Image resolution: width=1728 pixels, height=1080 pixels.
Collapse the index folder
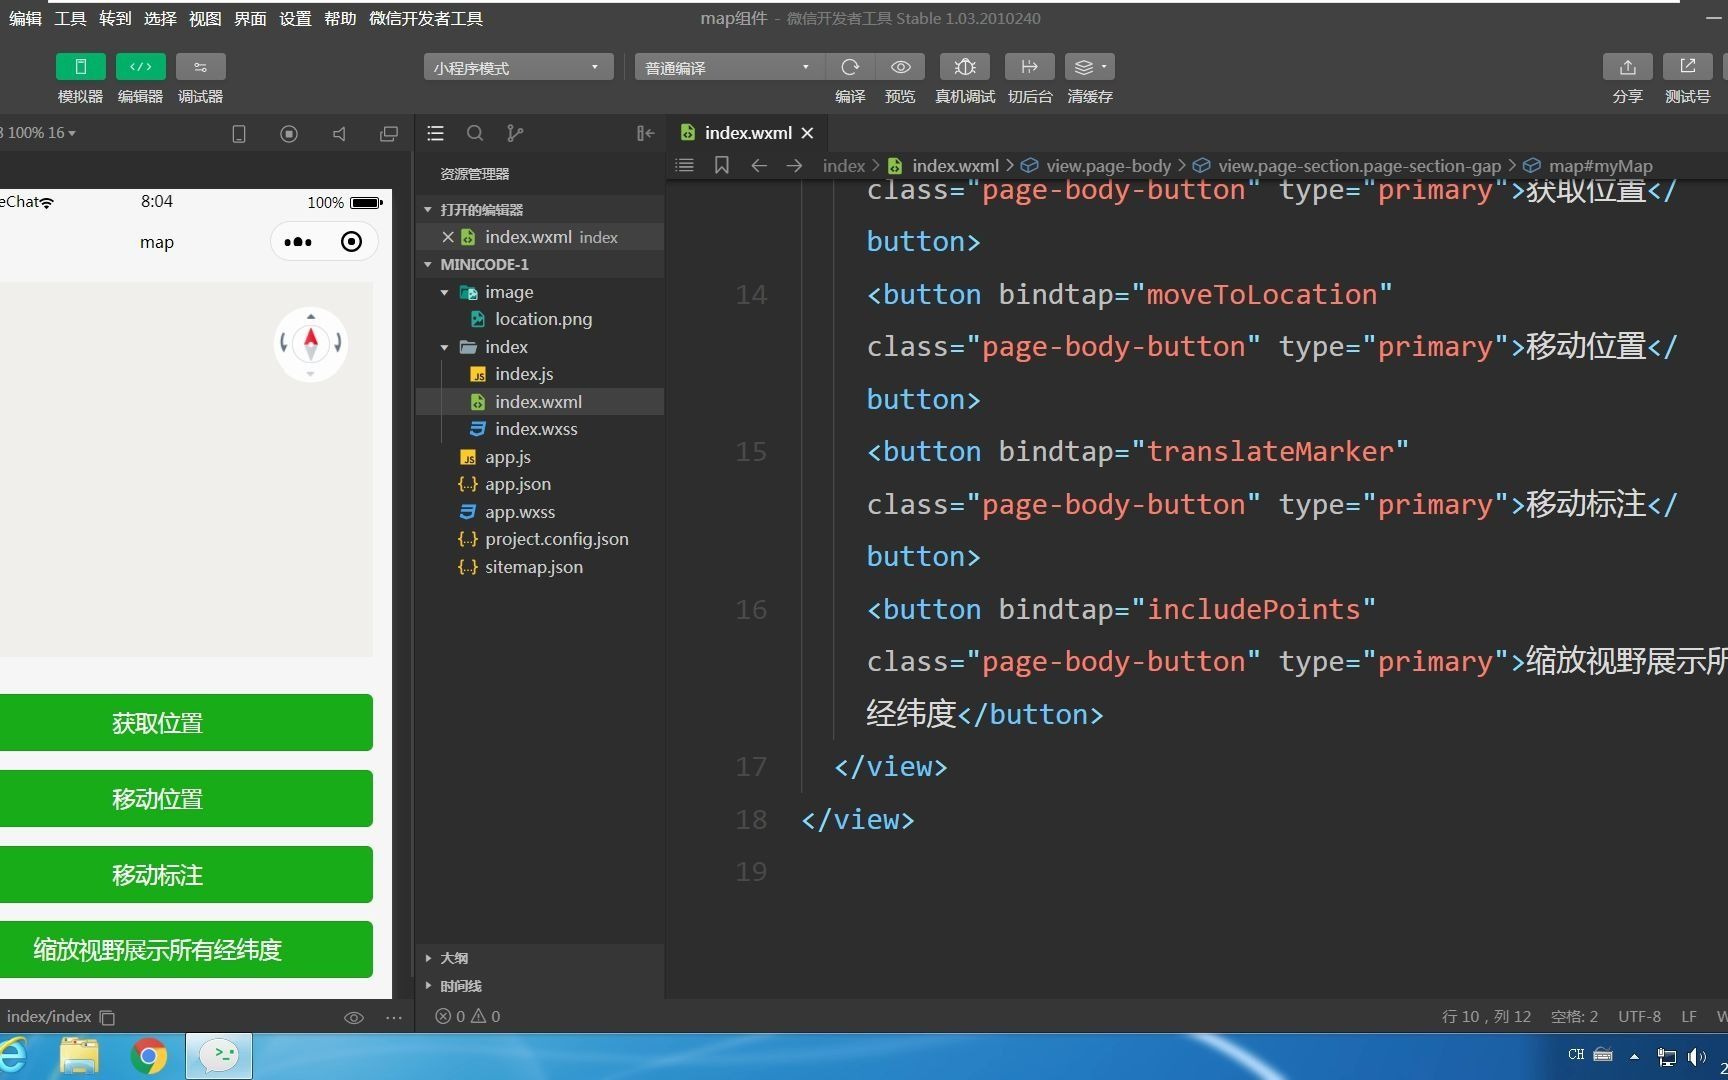point(540,347)
